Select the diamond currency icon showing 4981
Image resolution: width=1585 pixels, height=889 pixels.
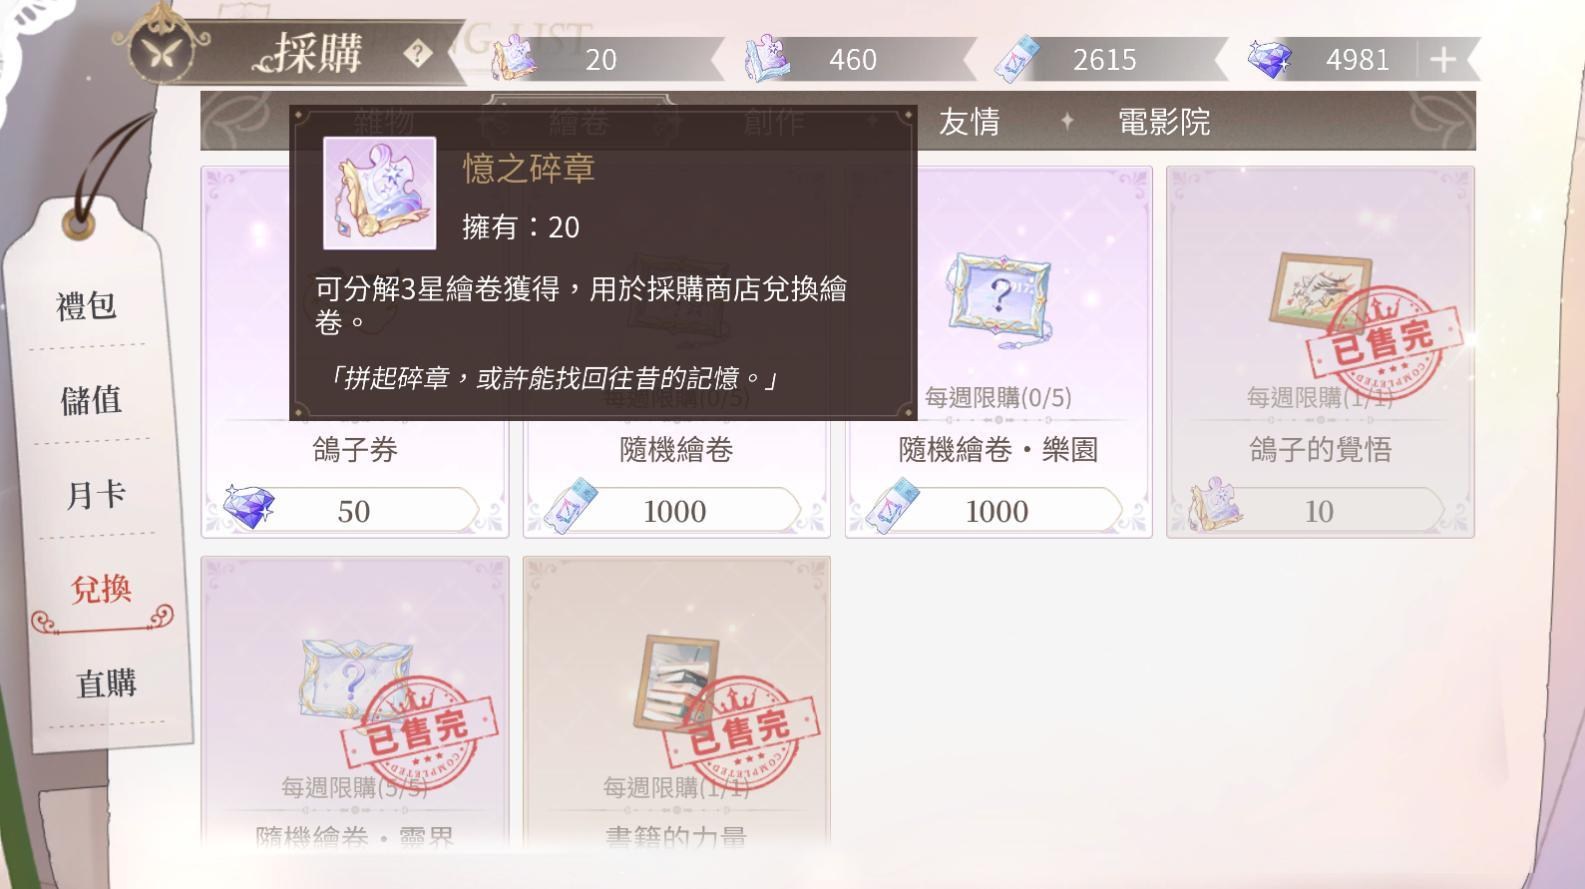click(1270, 59)
